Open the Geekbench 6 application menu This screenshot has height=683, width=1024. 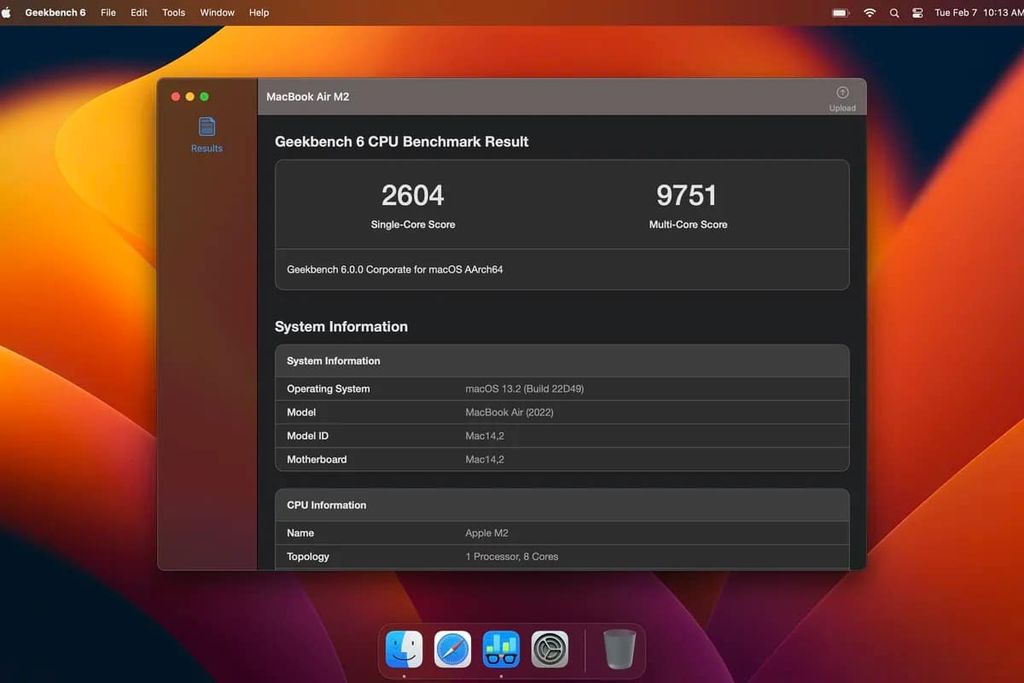(x=55, y=12)
